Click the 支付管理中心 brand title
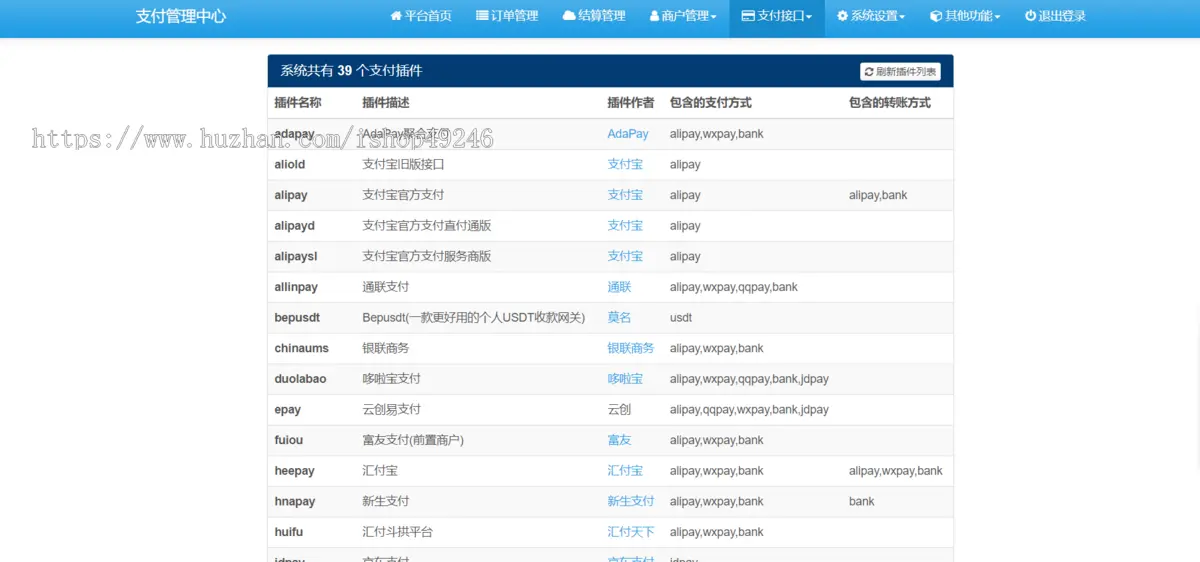 [181, 16]
